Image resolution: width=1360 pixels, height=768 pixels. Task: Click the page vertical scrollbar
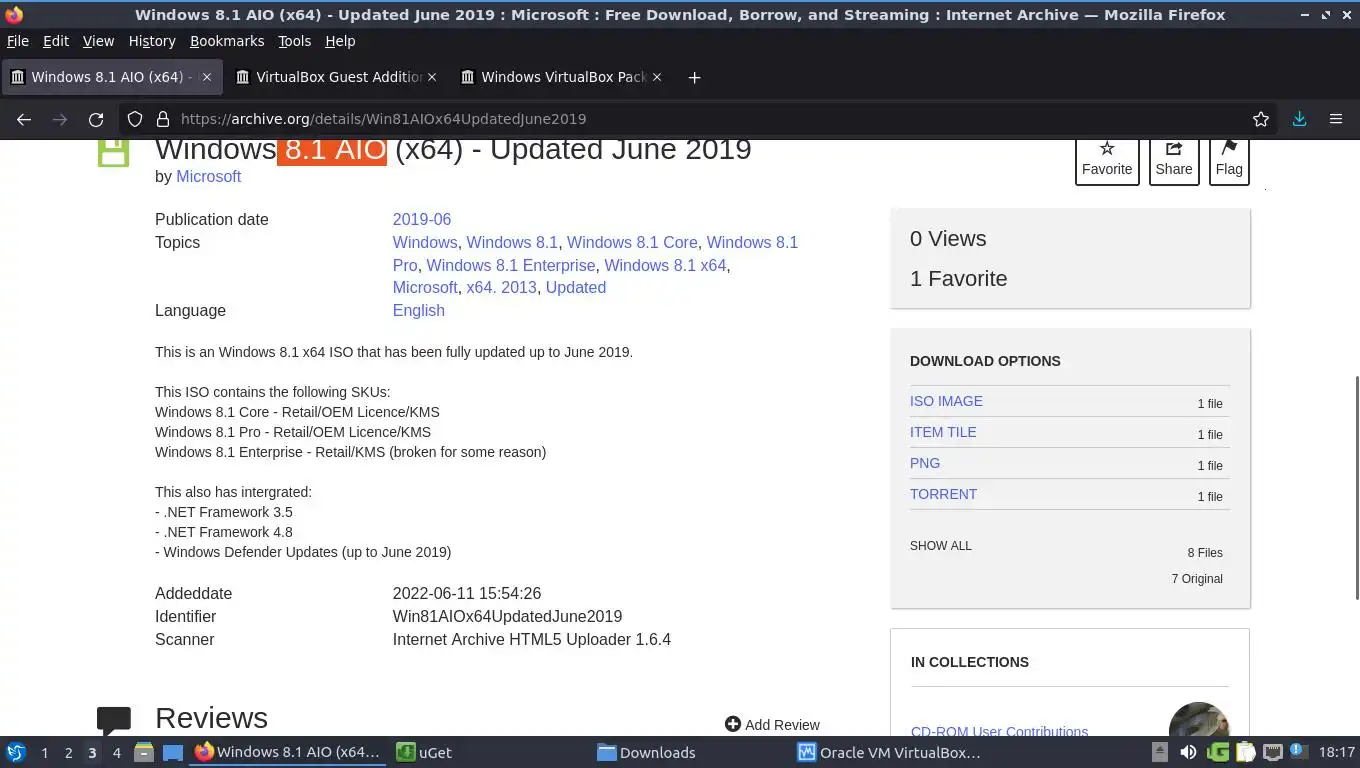click(x=1356, y=487)
